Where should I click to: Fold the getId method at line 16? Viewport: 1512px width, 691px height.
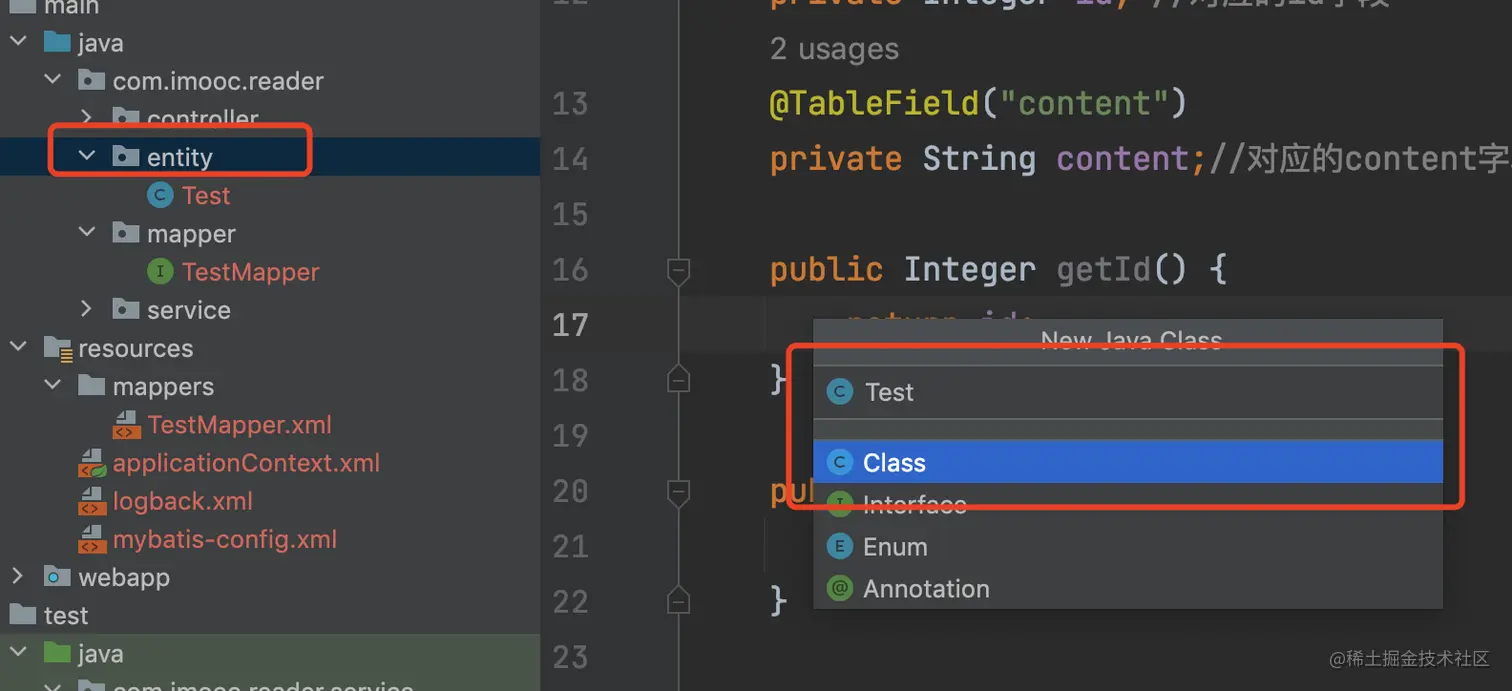coord(679,270)
